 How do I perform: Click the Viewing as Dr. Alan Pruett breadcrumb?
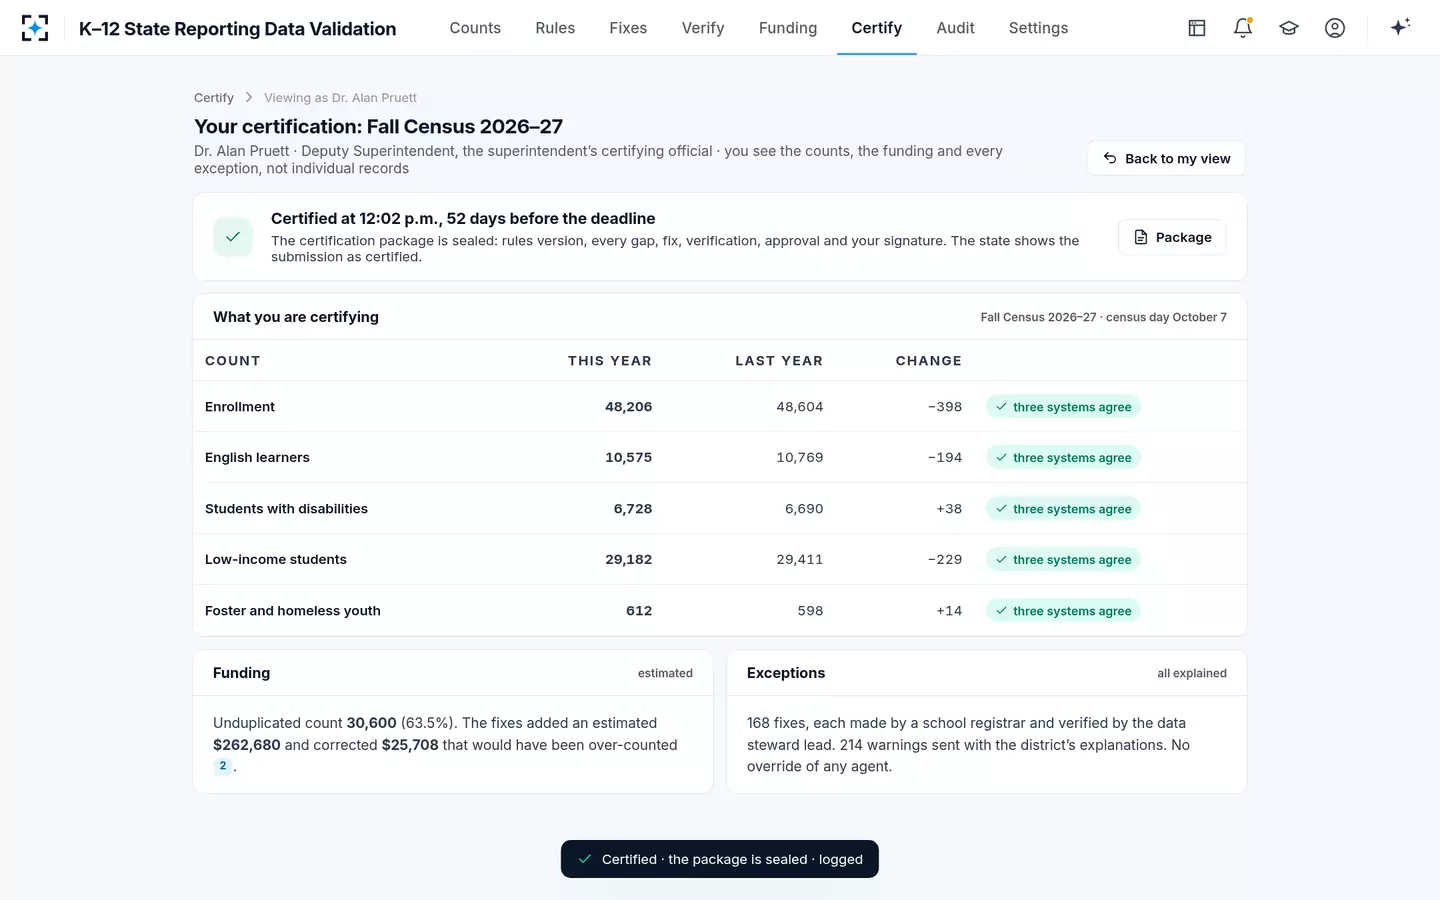pos(340,97)
